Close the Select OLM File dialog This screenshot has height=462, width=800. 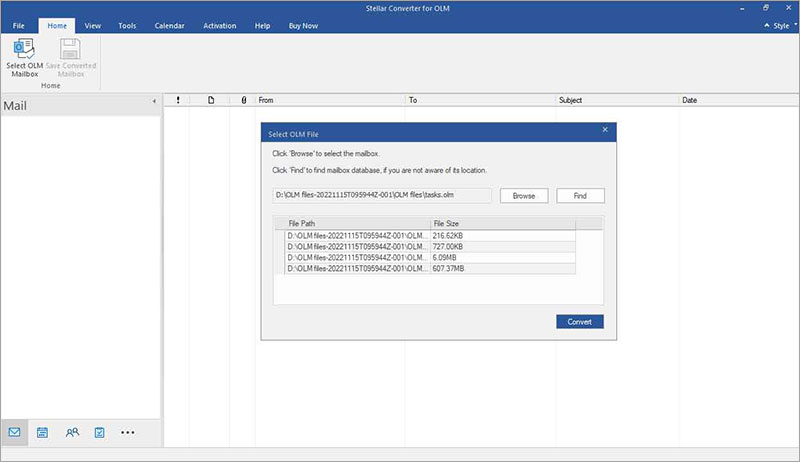coord(605,130)
